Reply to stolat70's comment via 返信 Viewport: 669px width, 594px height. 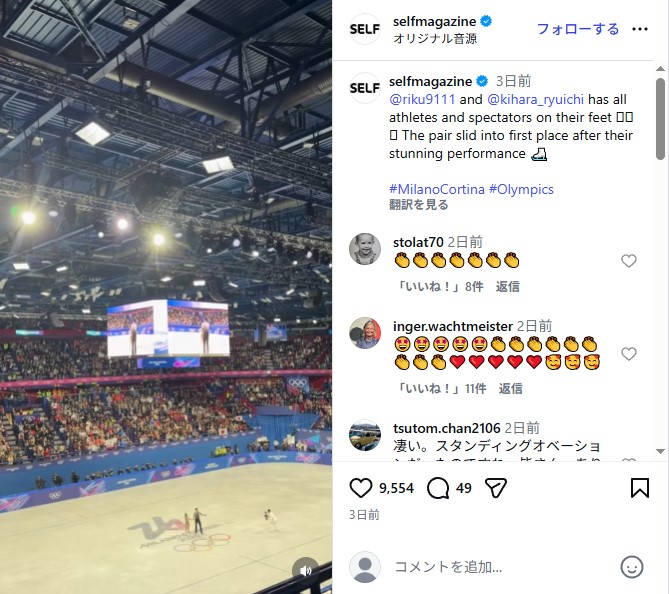(507, 286)
